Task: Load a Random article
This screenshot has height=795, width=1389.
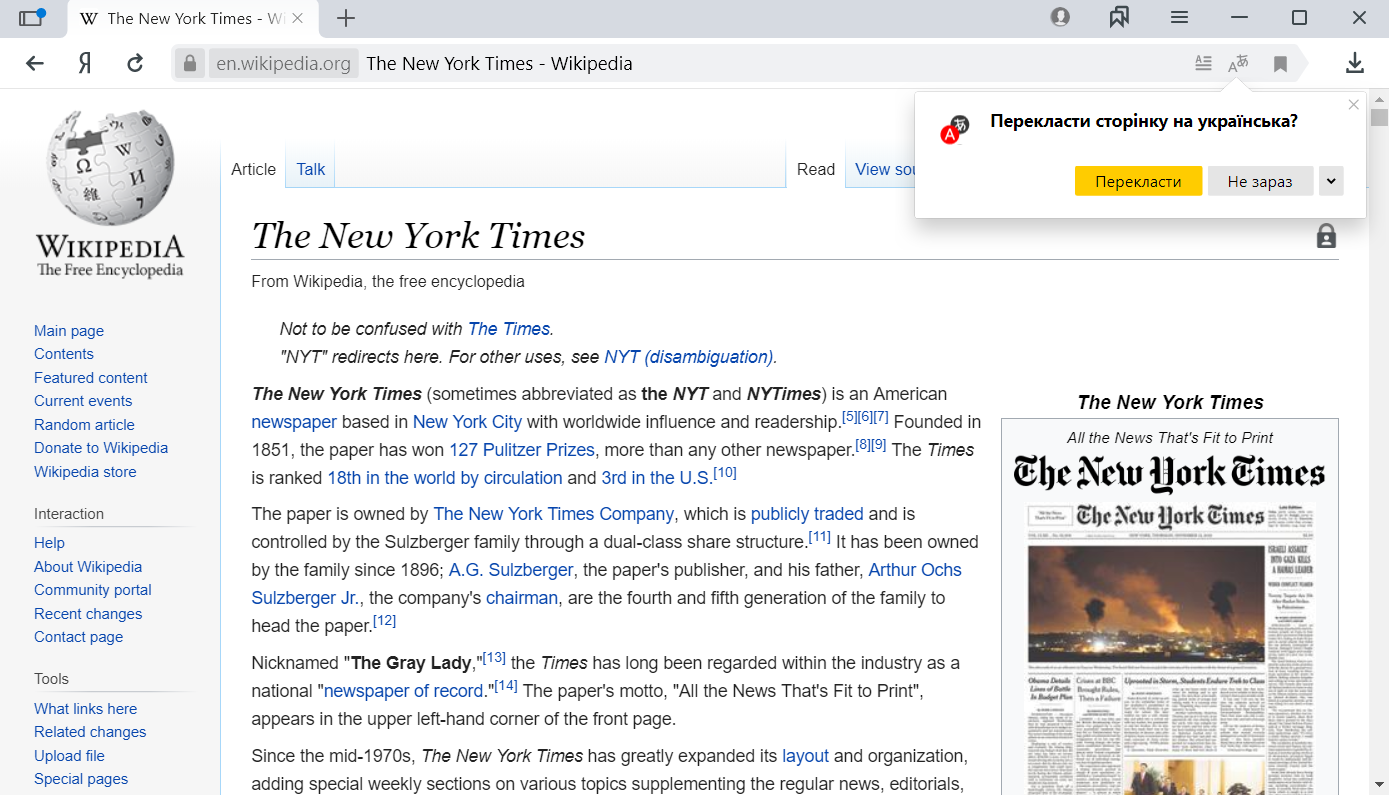Action: [x=84, y=425]
